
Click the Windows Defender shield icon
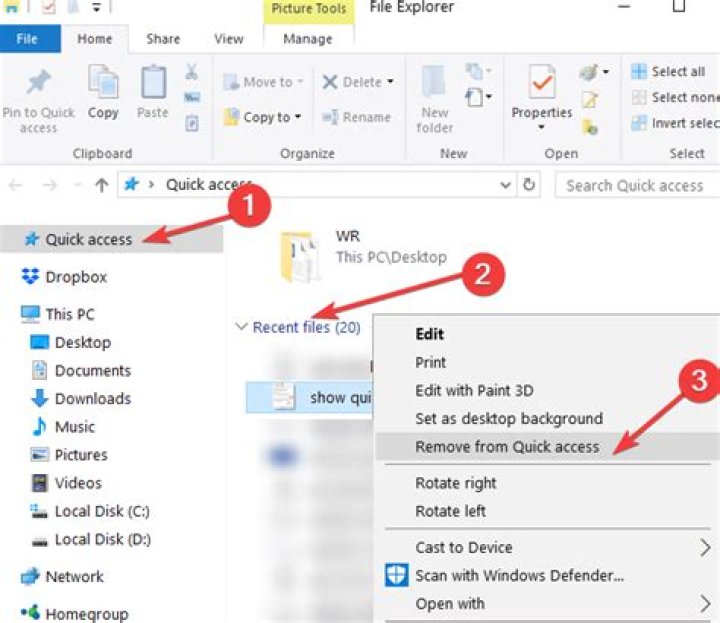(396, 575)
